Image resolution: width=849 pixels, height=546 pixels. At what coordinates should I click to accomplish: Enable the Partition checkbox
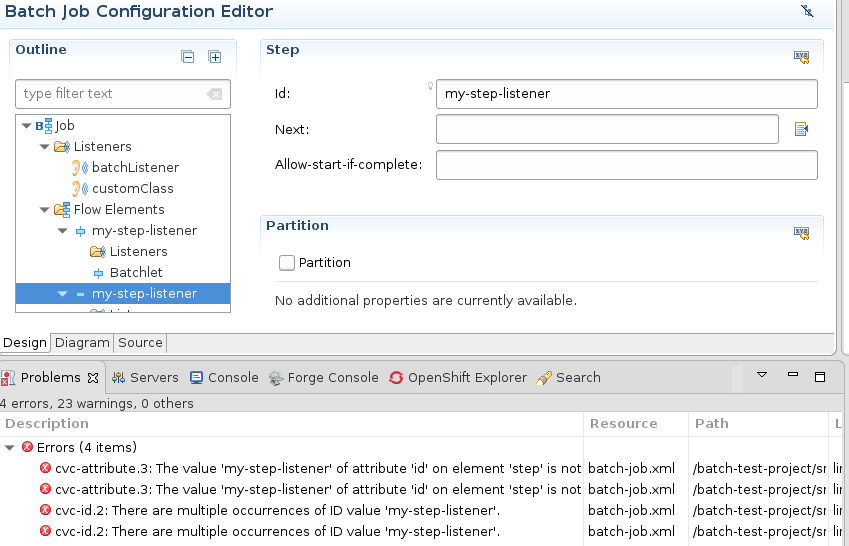click(x=287, y=263)
